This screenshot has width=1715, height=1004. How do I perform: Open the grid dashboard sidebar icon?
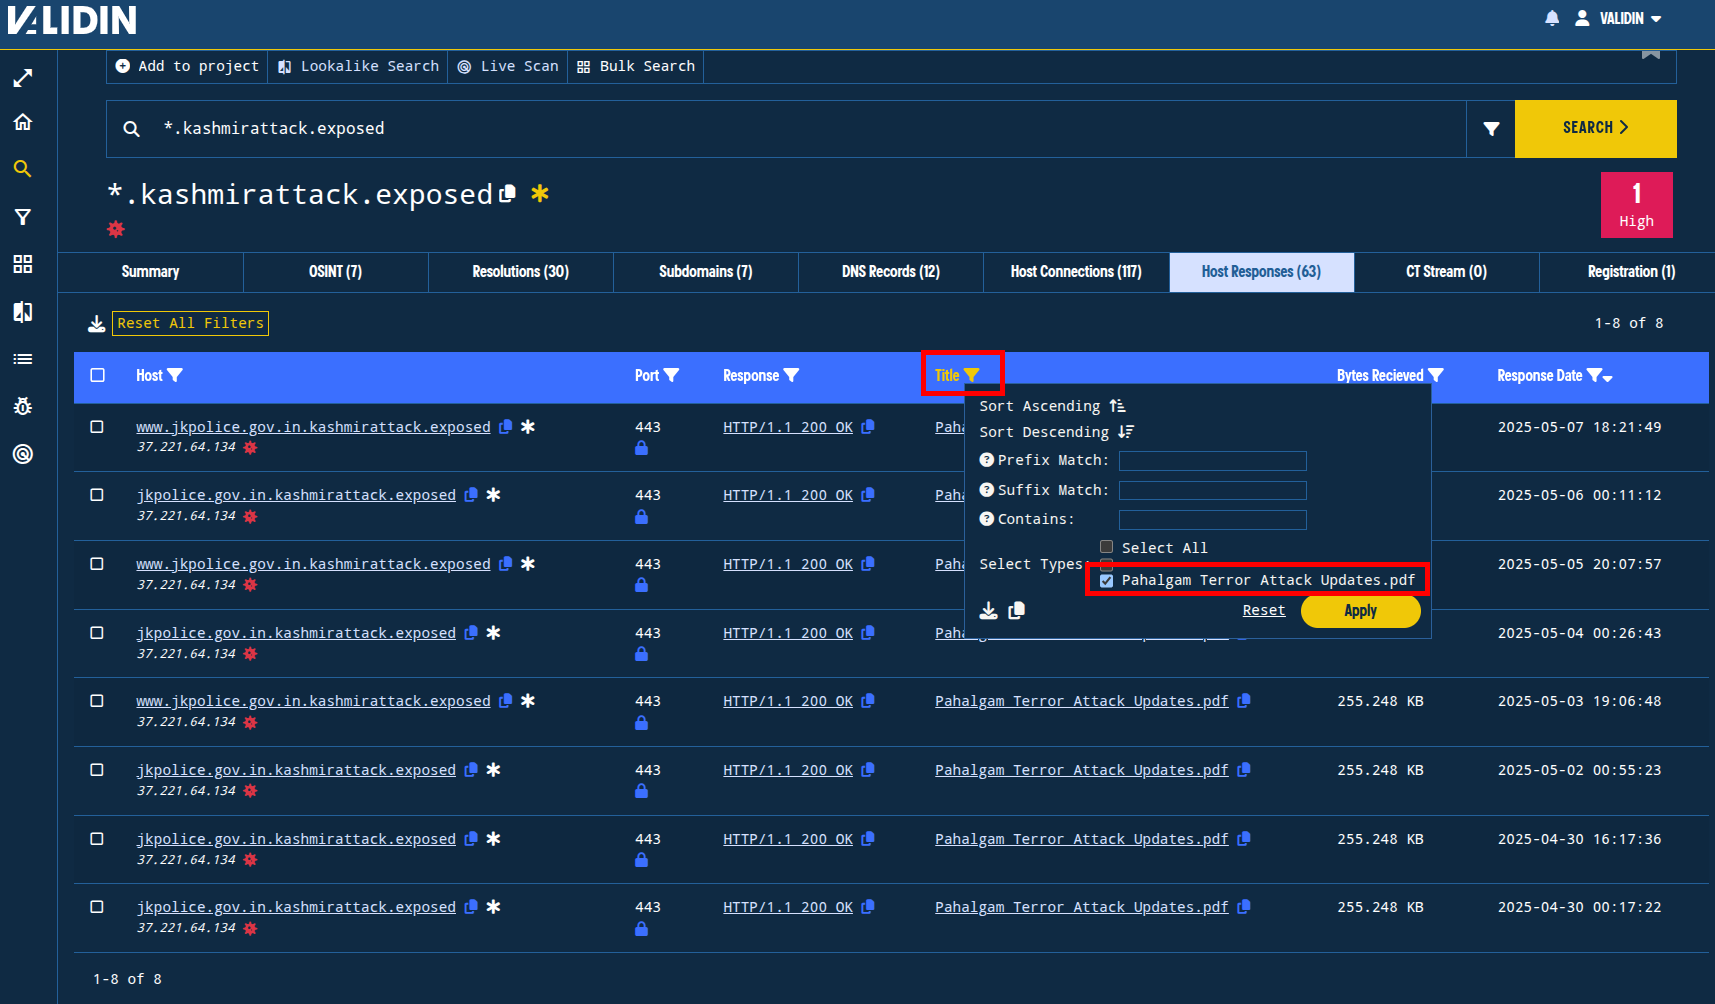coord(23,264)
